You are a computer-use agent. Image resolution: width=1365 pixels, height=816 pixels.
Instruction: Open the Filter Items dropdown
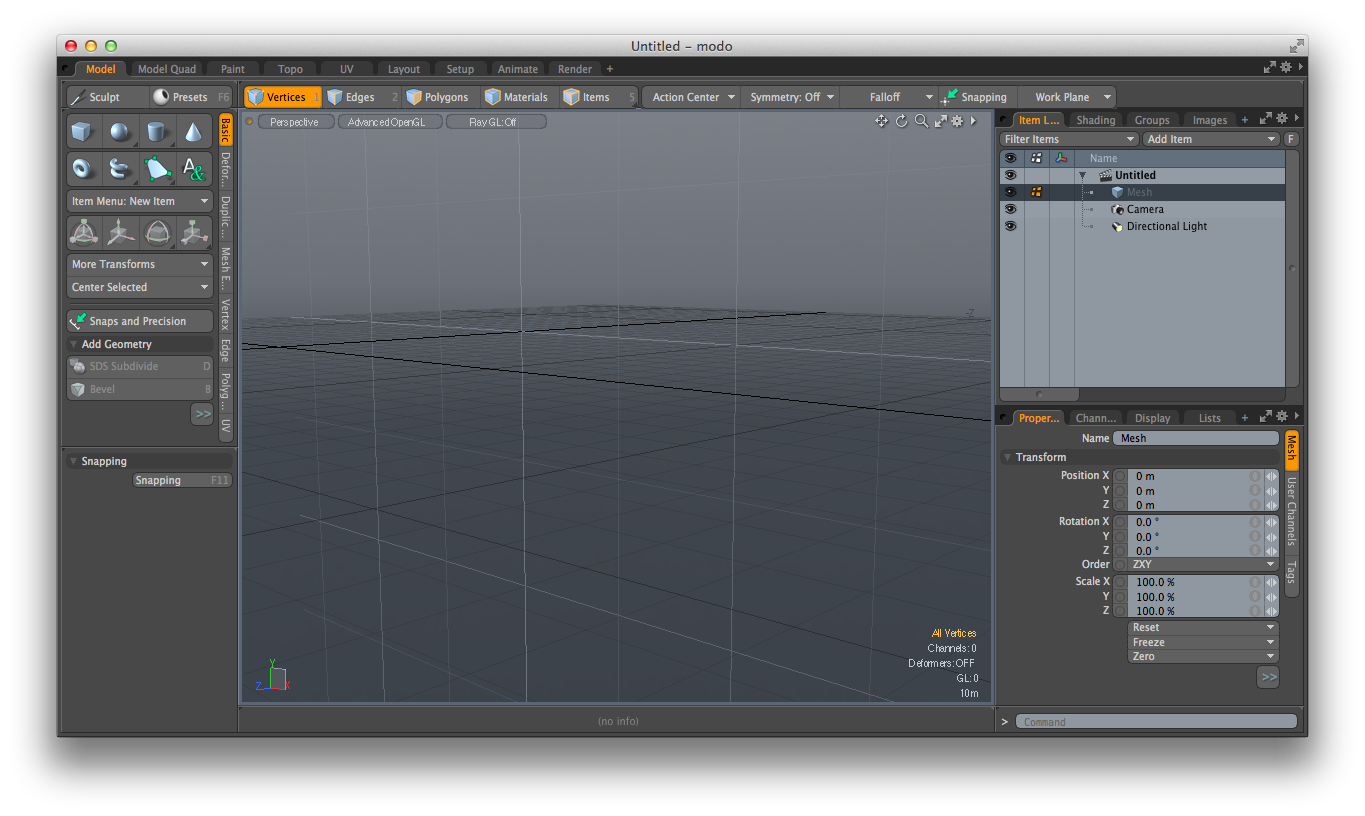pos(1069,139)
